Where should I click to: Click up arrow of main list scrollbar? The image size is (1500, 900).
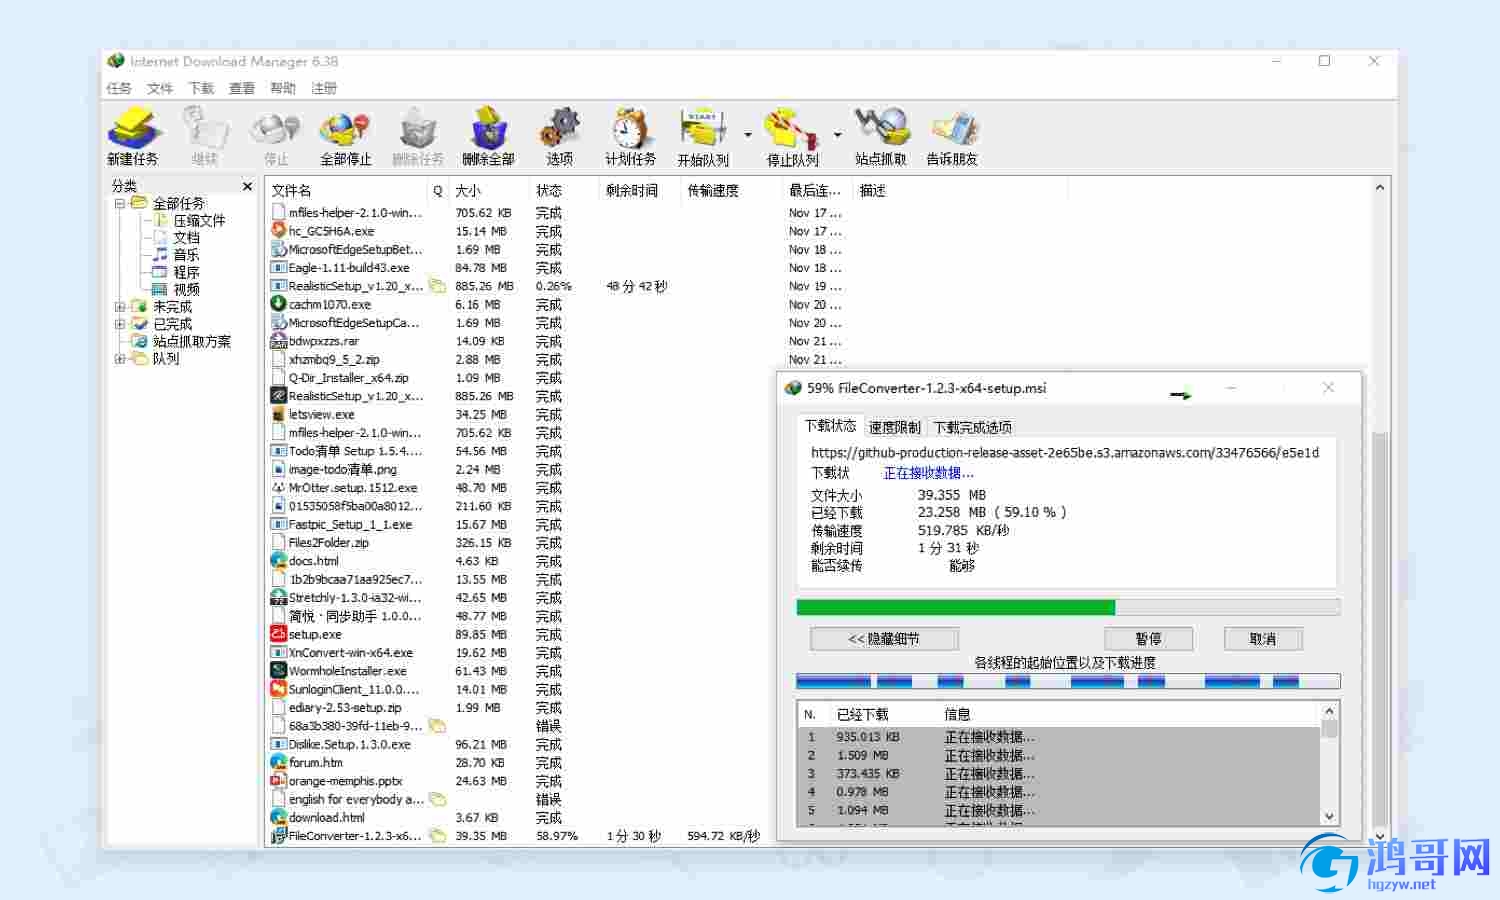[1380, 187]
